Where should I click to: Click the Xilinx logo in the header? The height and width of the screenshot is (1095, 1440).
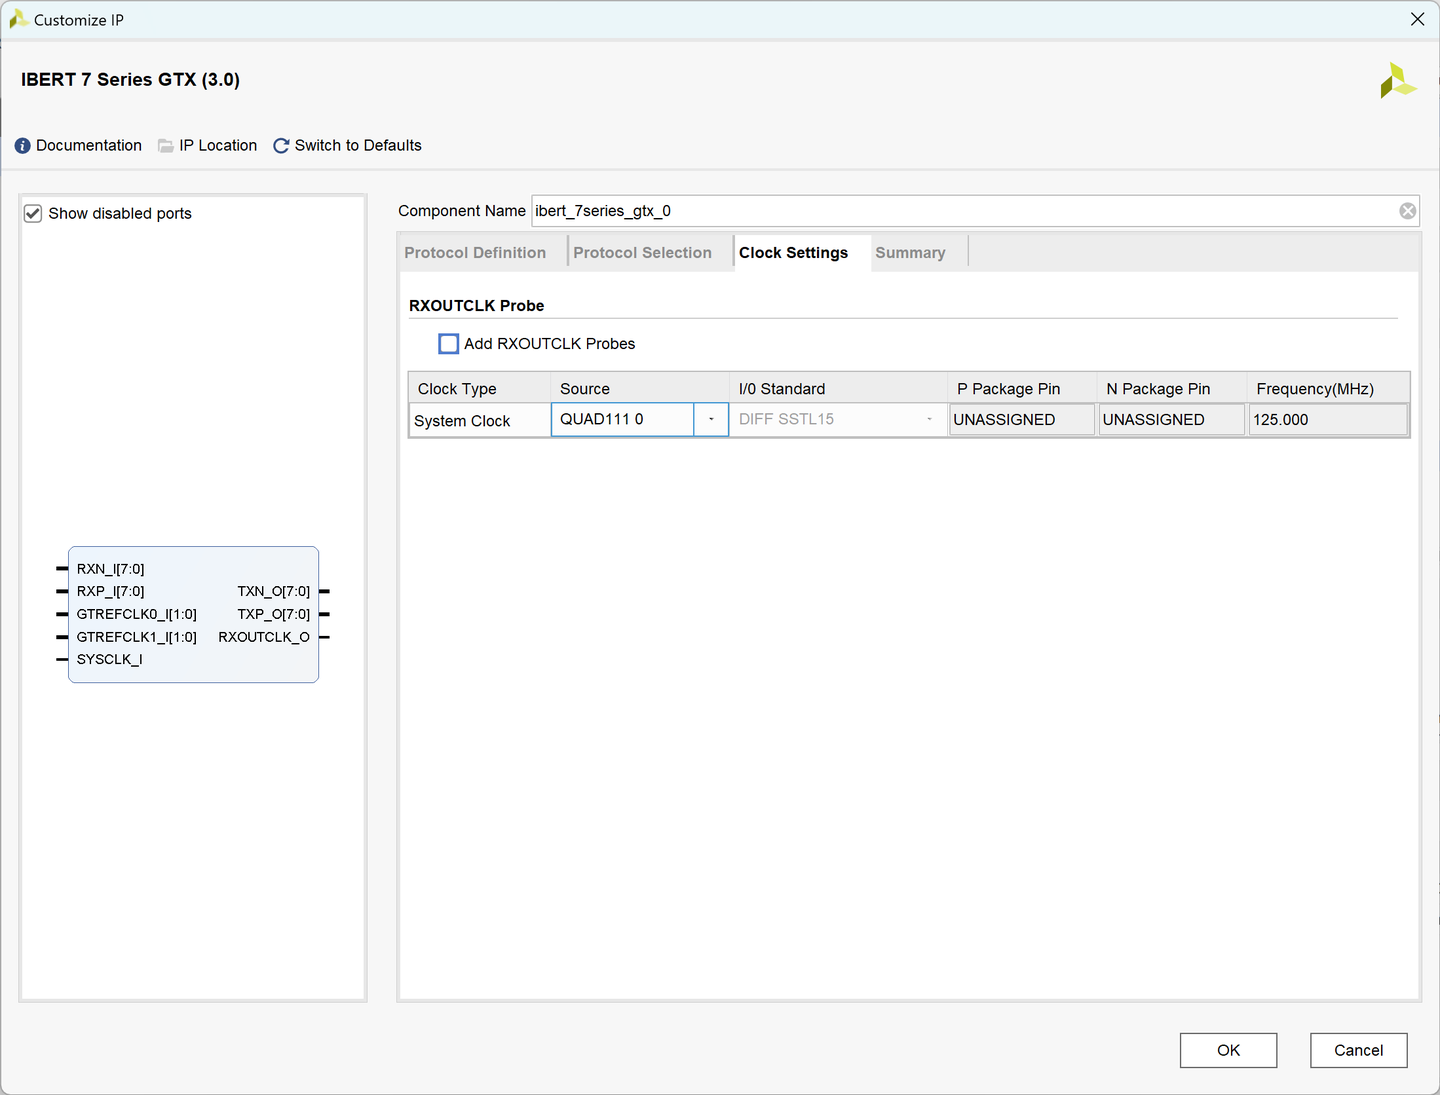pyautogui.click(x=1397, y=81)
